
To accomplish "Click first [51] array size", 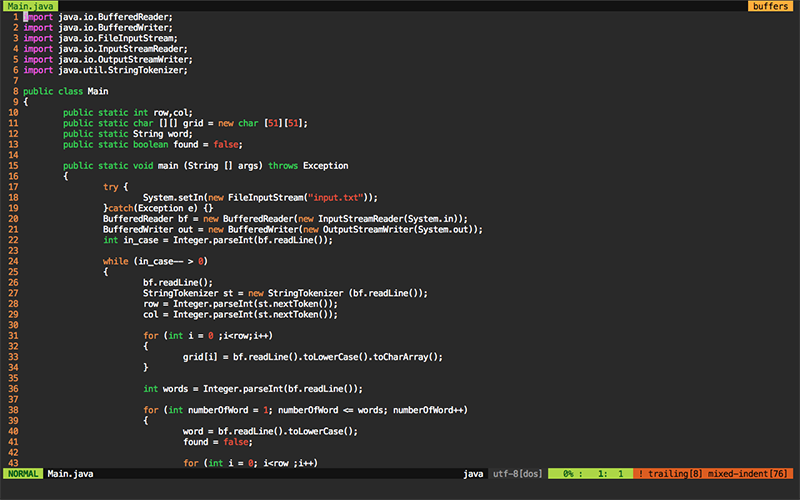I will coord(273,123).
